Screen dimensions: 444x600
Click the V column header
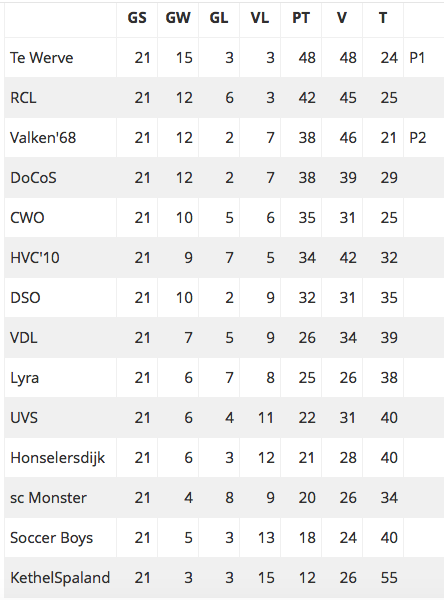pyautogui.click(x=342, y=18)
